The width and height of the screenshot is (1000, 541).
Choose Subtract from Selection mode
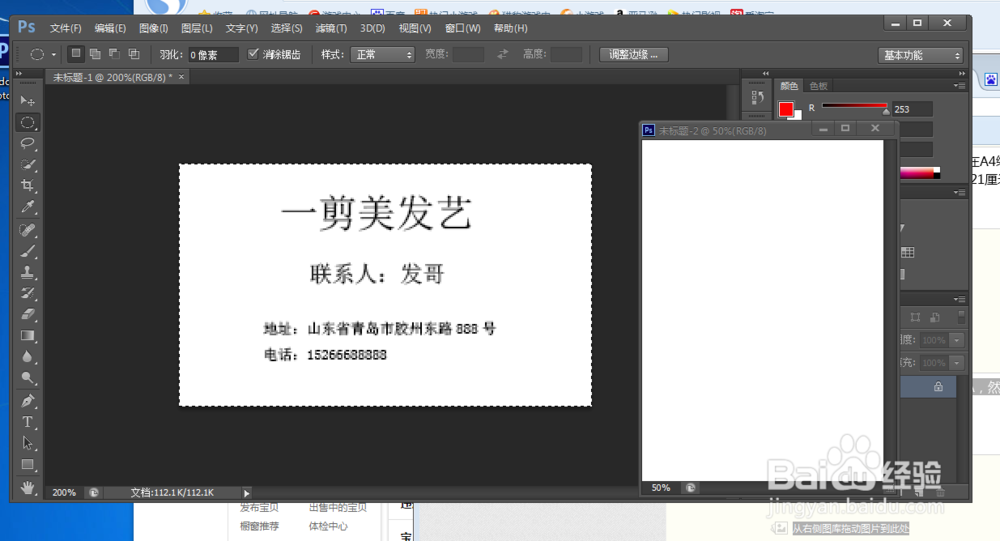tap(114, 54)
